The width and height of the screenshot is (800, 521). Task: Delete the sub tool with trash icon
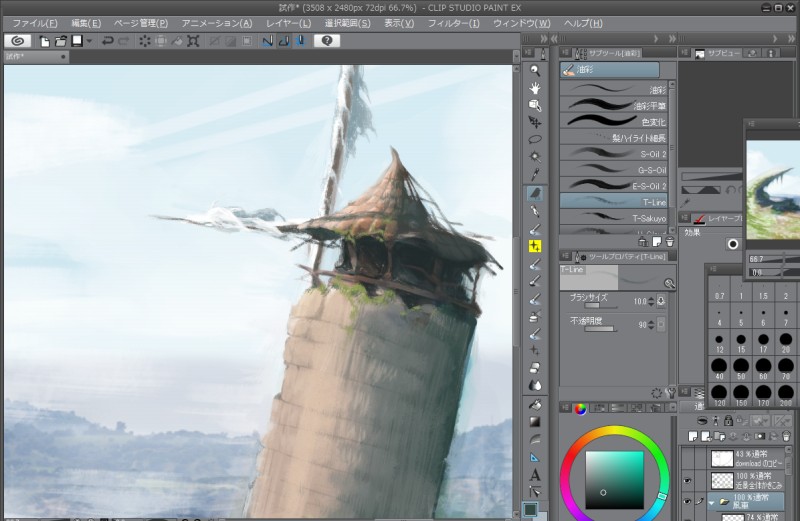(669, 242)
